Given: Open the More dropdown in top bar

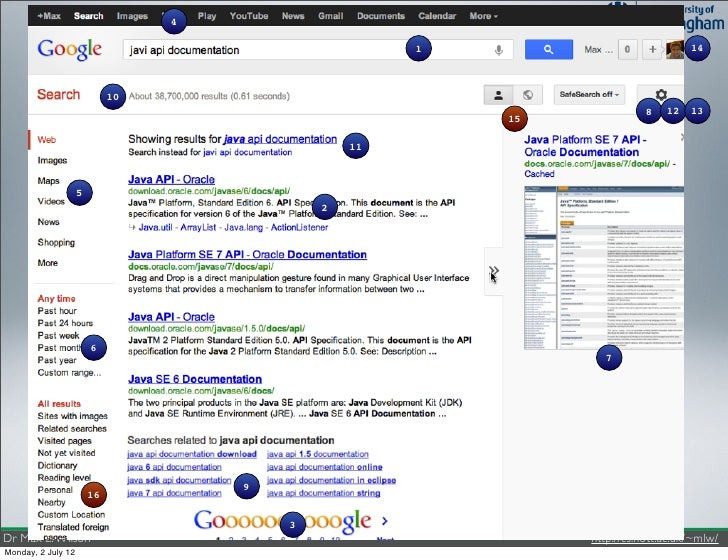Looking at the screenshot, I should click(x=483, y=16).
